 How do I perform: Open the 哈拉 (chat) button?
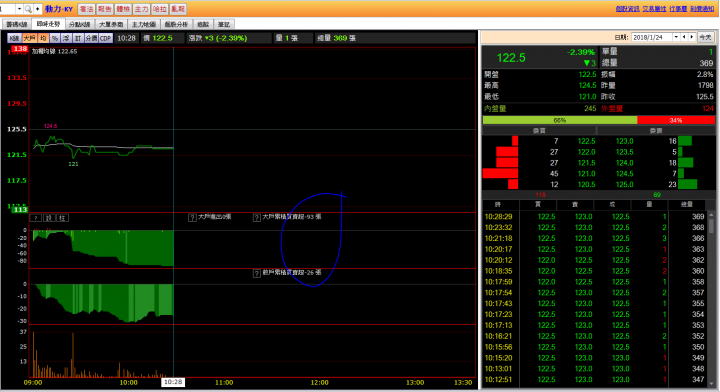pyautogui.click(x=160, y=9)
